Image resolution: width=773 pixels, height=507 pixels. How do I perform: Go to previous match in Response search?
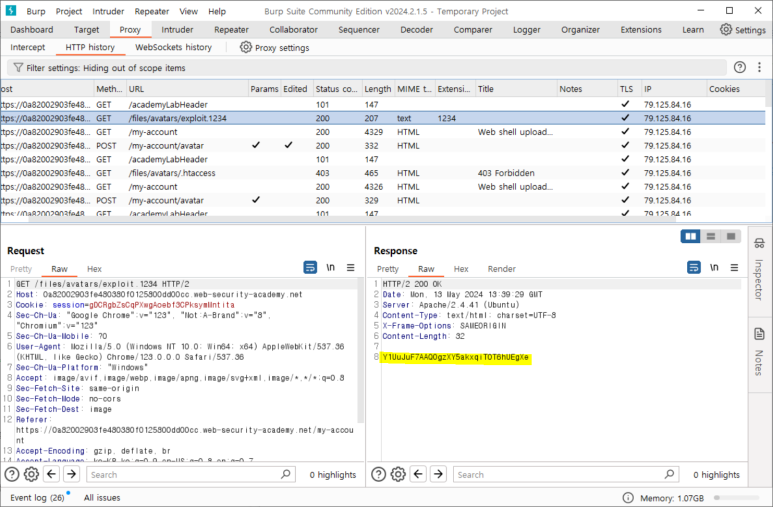click(418, 474)
